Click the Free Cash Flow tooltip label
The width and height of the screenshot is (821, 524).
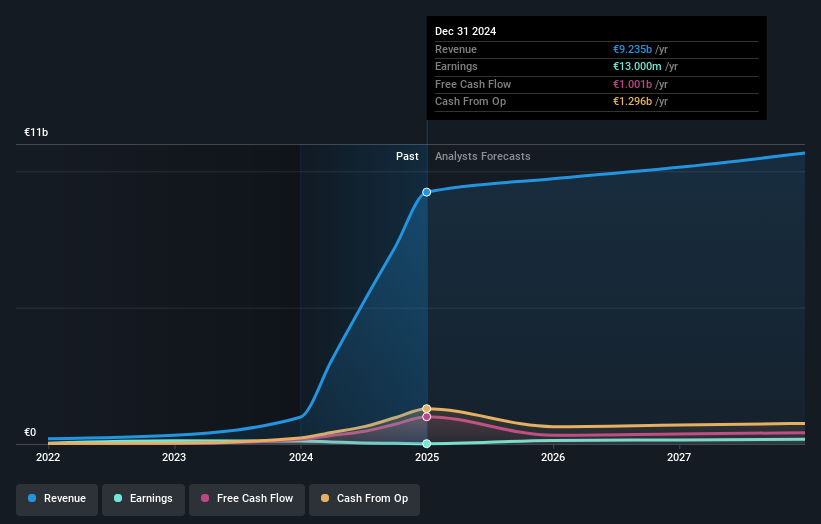pos(473,84)
